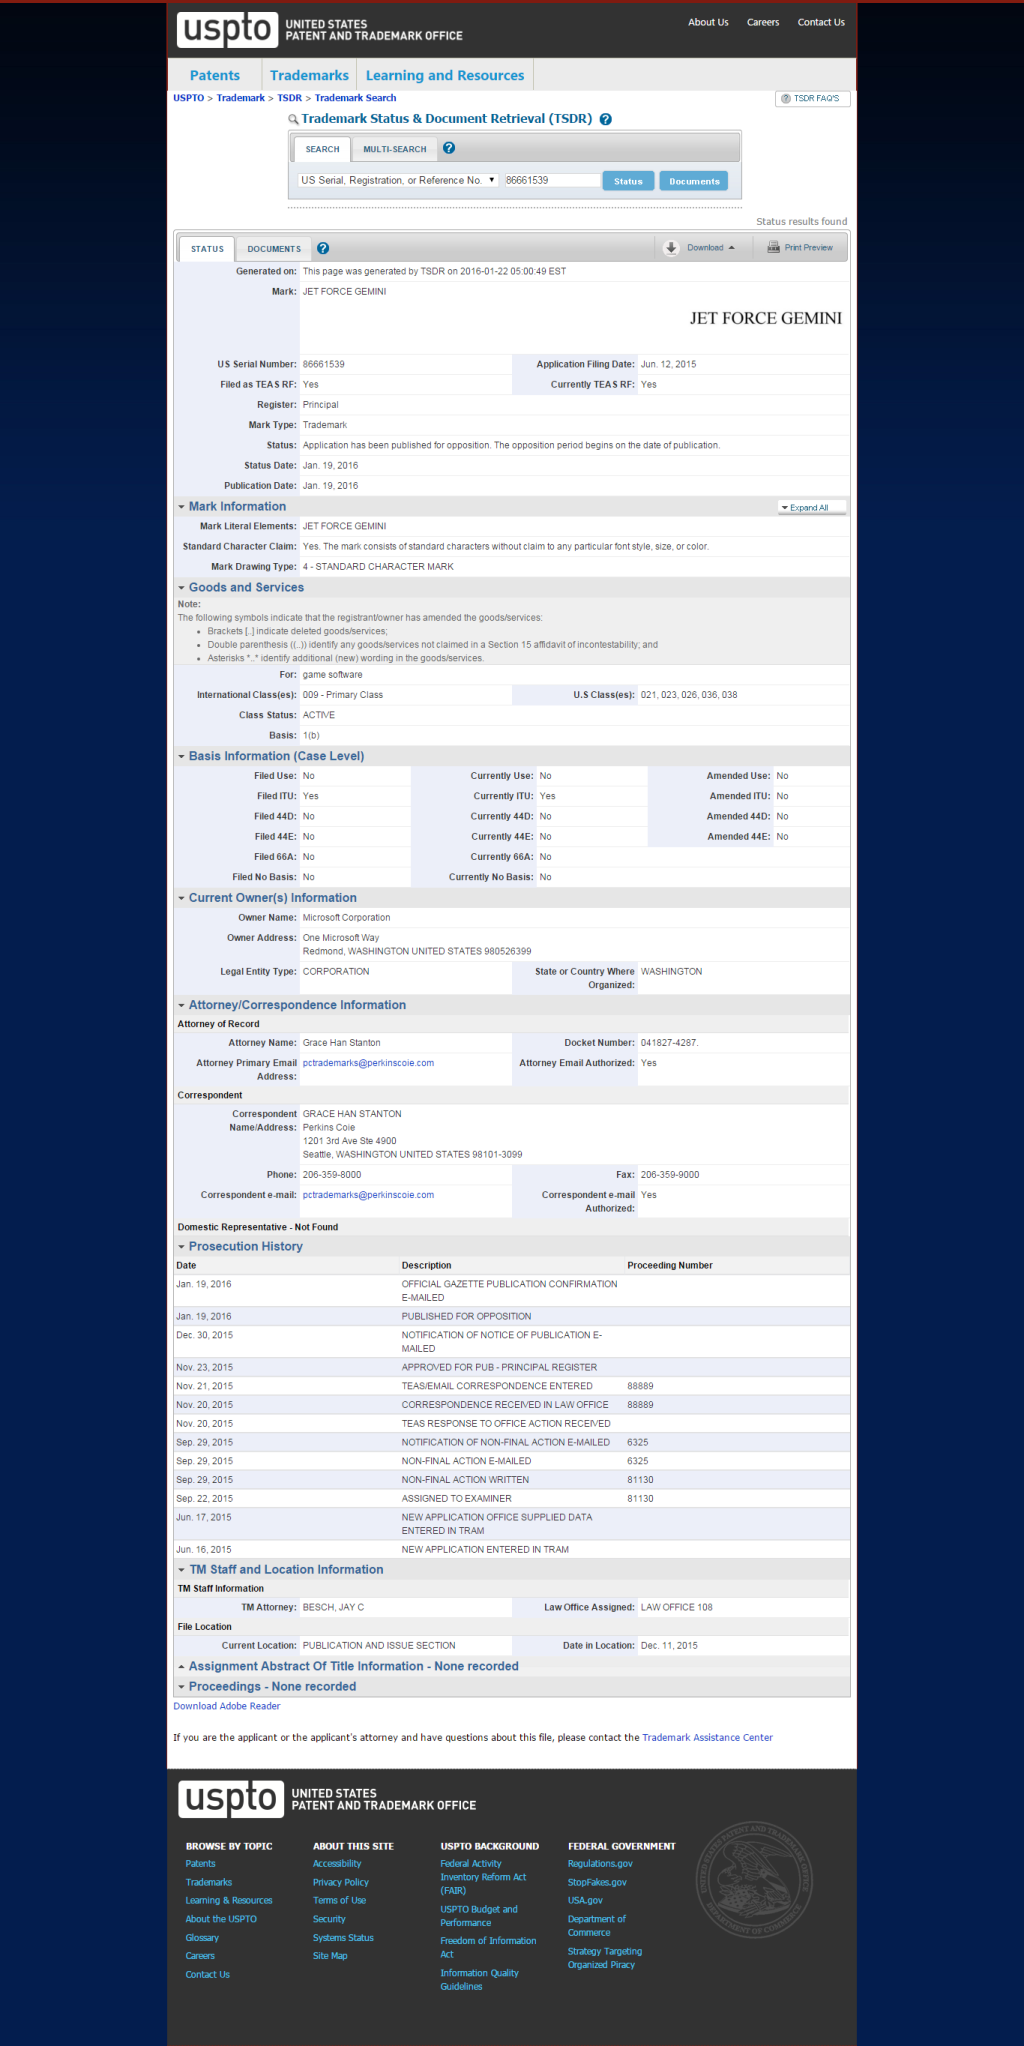
Task: Open the Trademarks navigation menu
Action: [x=309, y=75]
